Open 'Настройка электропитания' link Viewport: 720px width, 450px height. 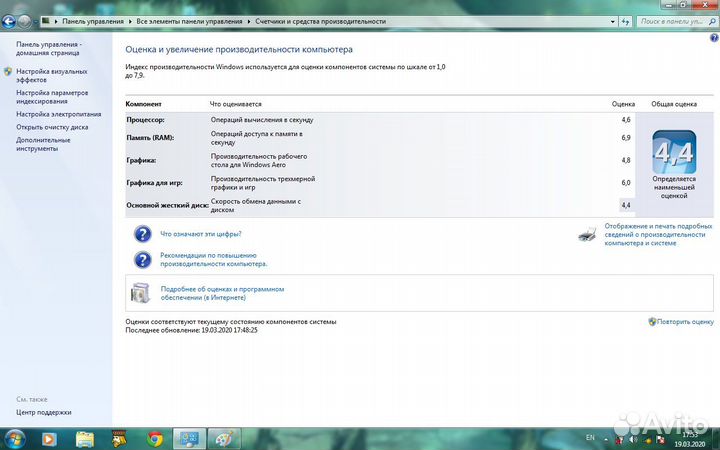(58, 114)
